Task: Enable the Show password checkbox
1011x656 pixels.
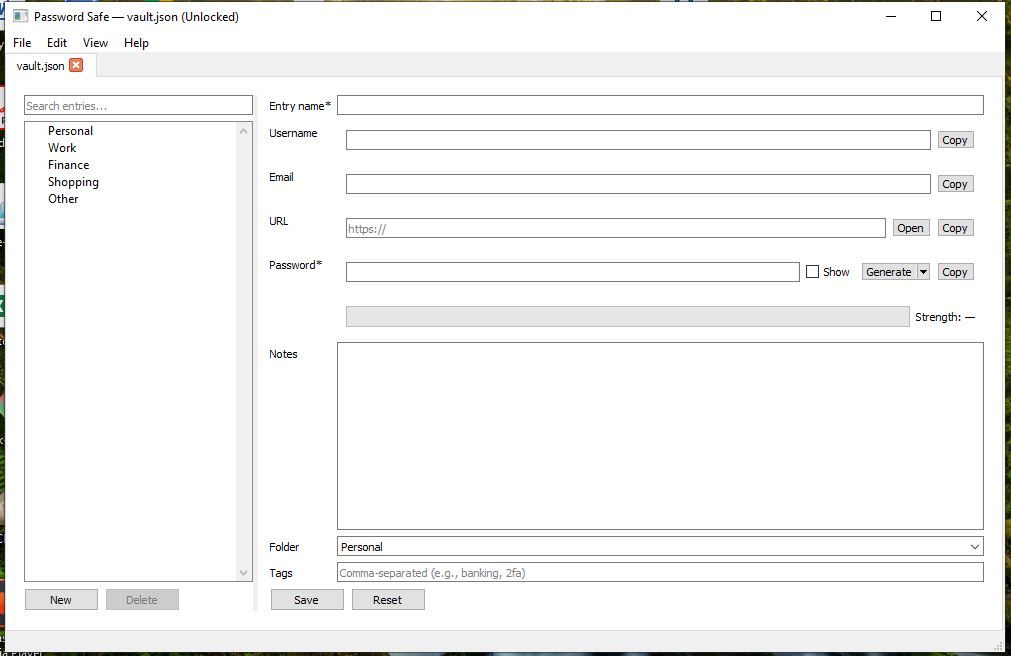Action: tap(813, 271)
